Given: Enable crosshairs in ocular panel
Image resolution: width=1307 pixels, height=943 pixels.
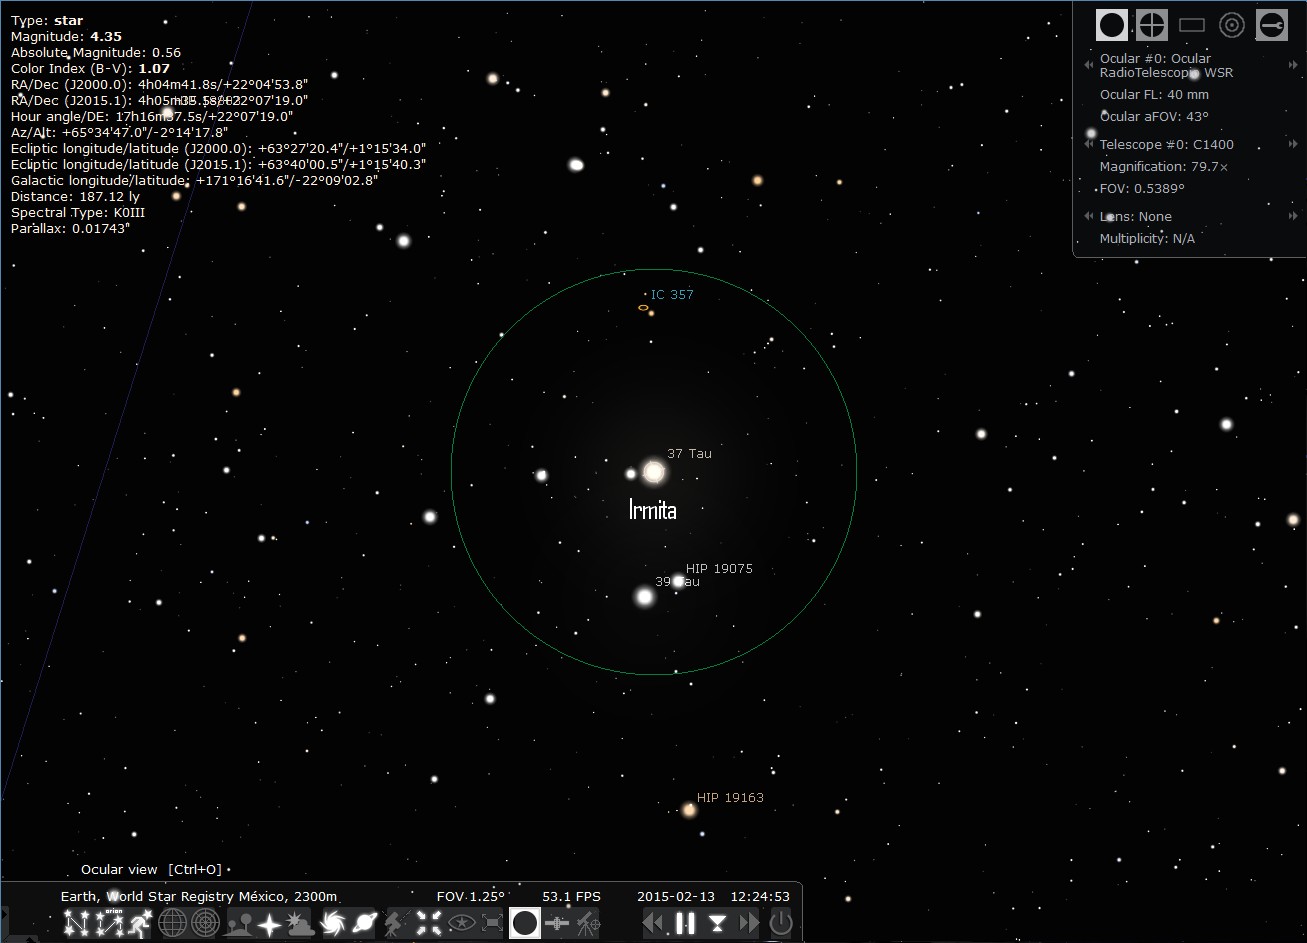Looking at the screenshot, I should pyautogui.click(x=1152, y=25).
